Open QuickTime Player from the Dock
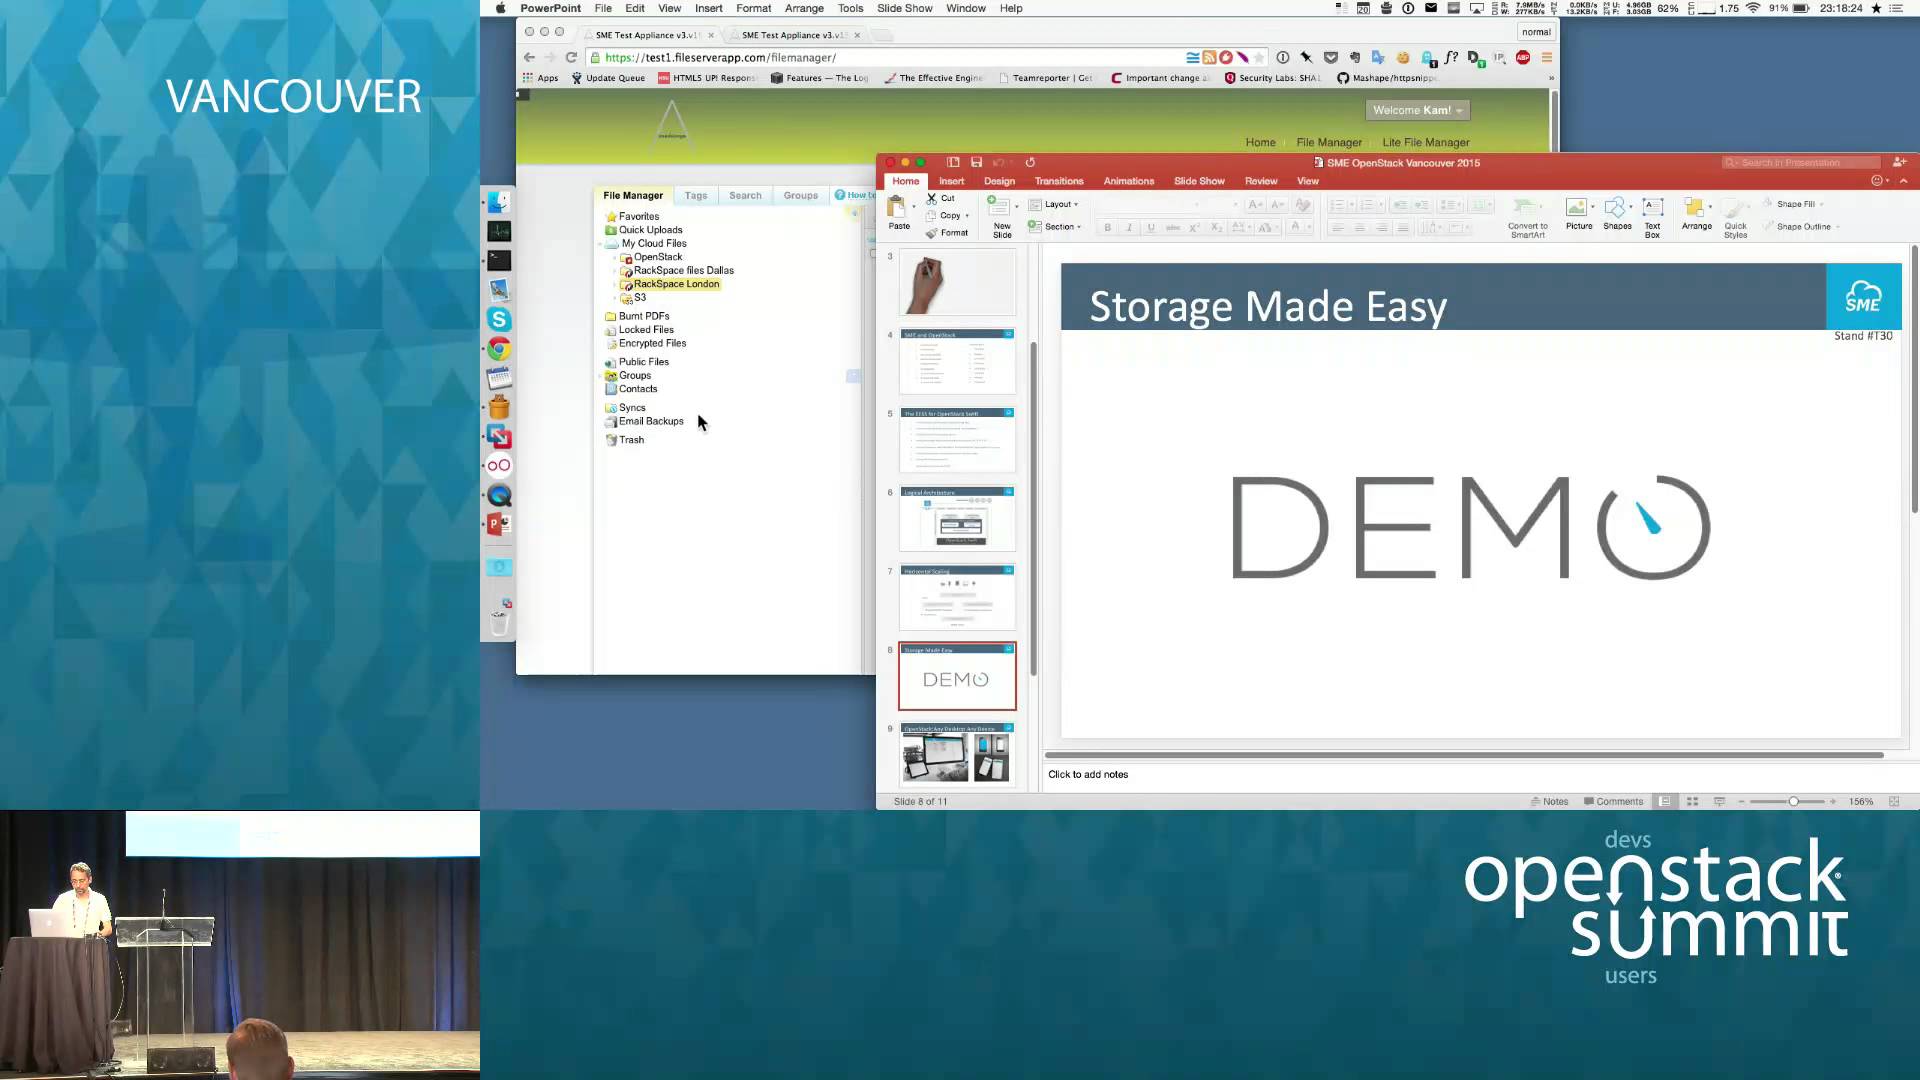Viewport: 1920px width, 1080px height. point(499,495)
